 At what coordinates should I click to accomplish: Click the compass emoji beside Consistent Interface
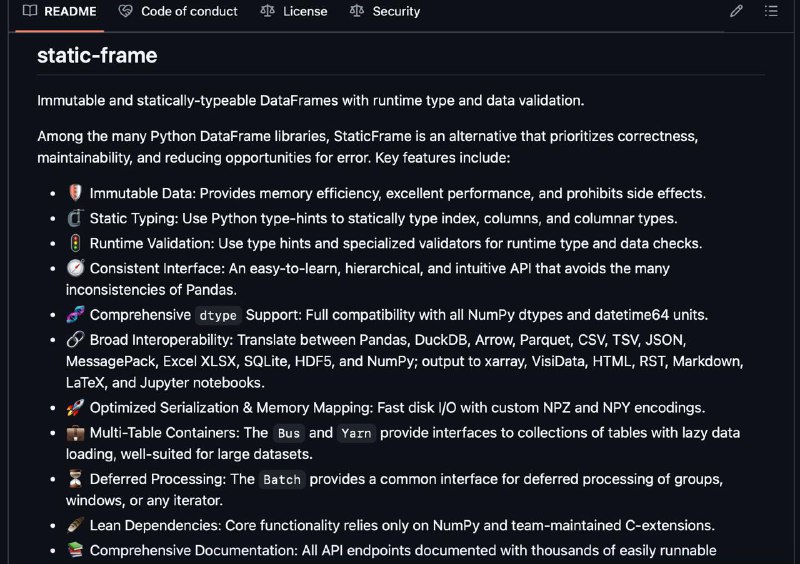coord(75,268)
